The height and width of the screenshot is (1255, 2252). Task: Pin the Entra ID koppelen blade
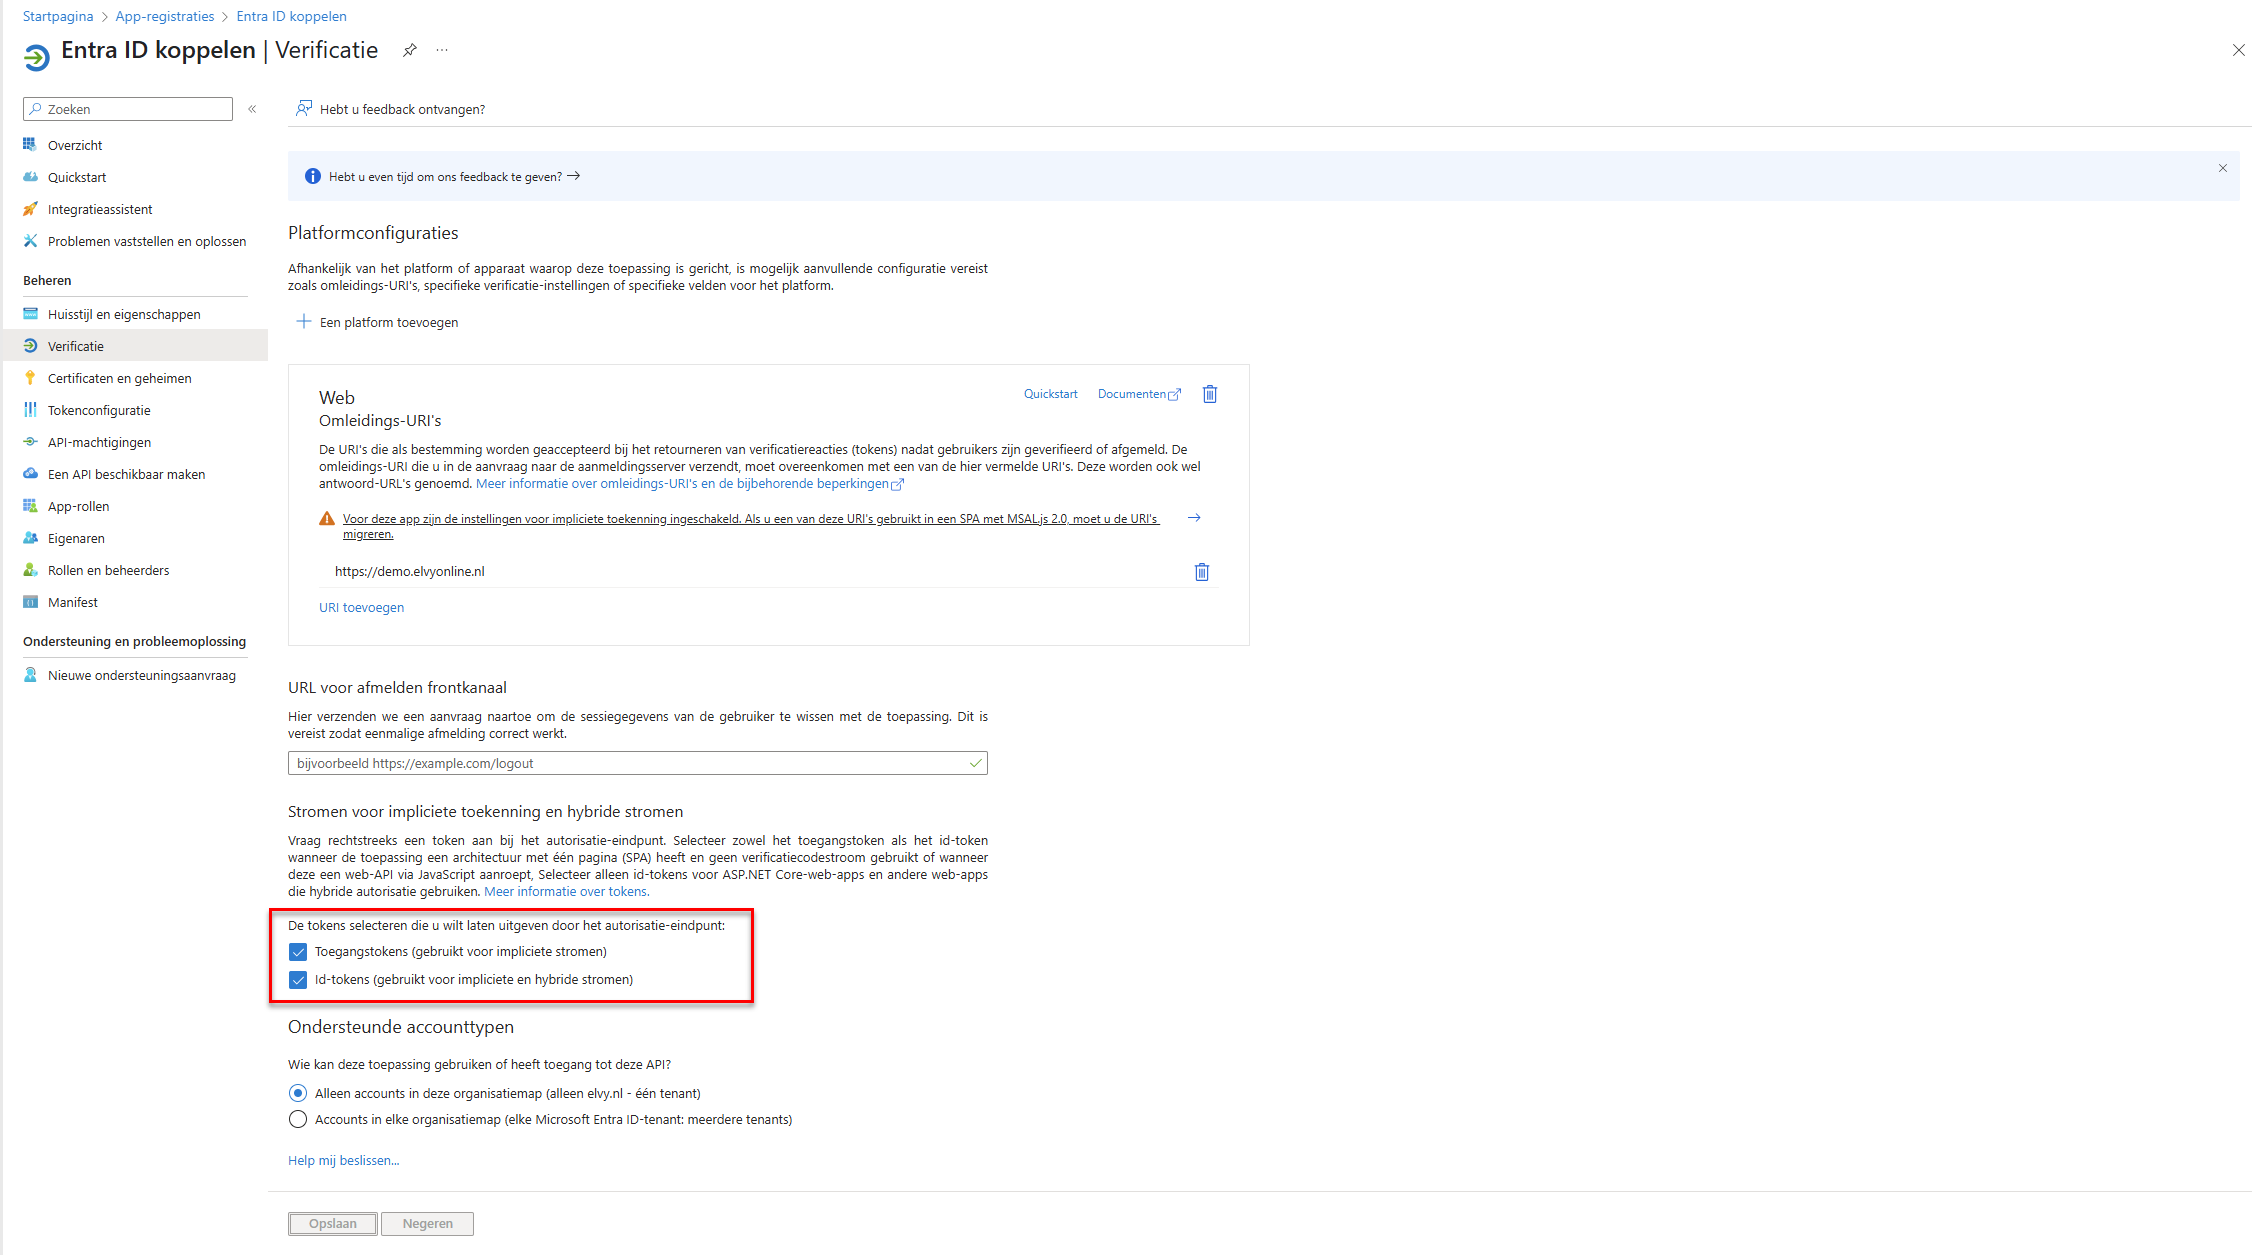coord(410,51)
